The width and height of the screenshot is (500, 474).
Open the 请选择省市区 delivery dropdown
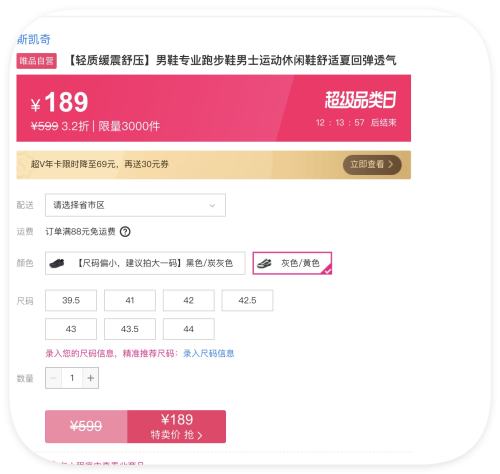coord(135,205)
